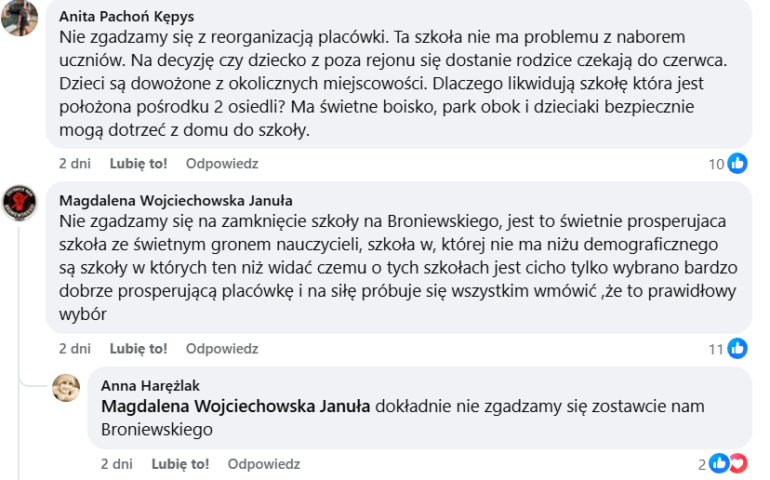The image size is (770, 480).
Task: Reply to Magdalena's comment via Odpowiedz
Action: pos(222,349)
